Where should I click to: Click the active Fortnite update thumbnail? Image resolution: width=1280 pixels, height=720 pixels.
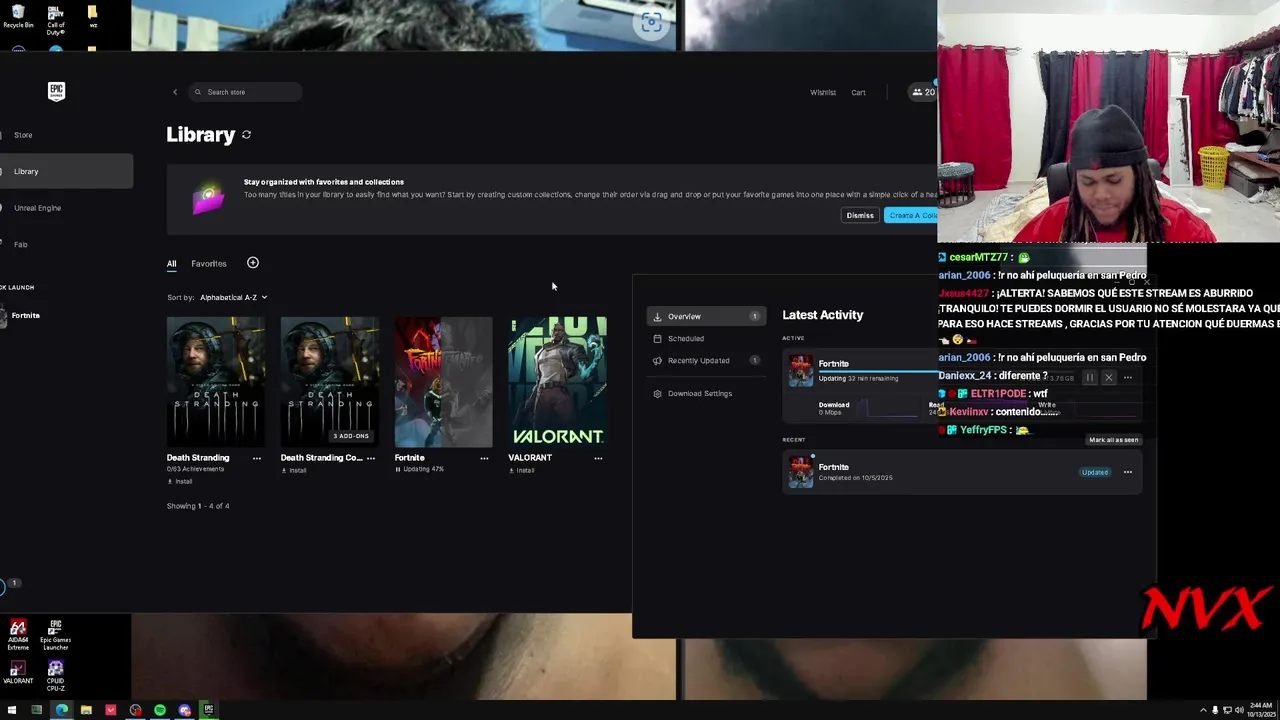(801, 371)
